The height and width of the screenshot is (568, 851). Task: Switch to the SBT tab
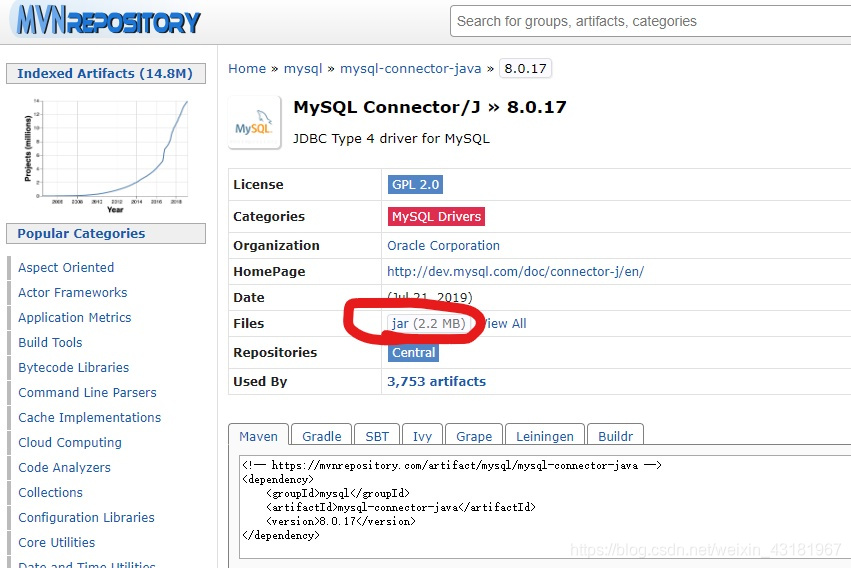(377, 436)
